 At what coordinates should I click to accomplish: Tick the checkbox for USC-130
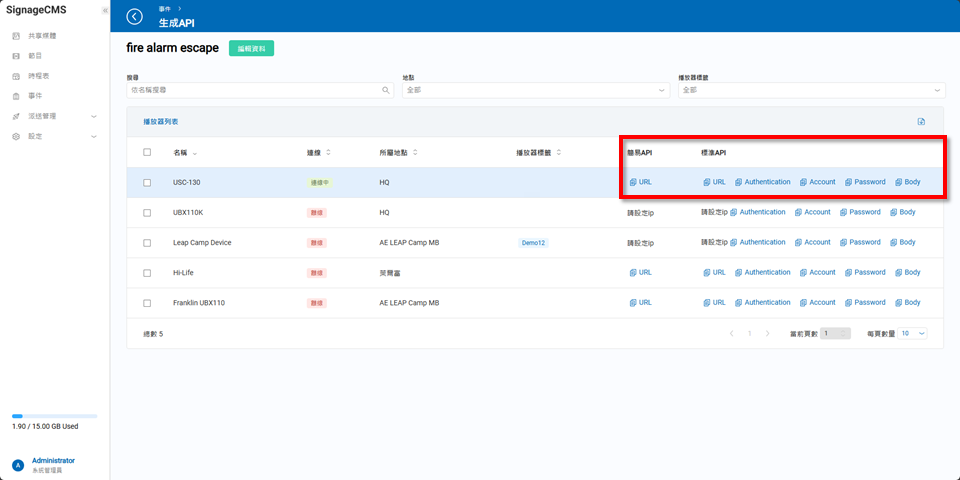[x=147, y=182]
